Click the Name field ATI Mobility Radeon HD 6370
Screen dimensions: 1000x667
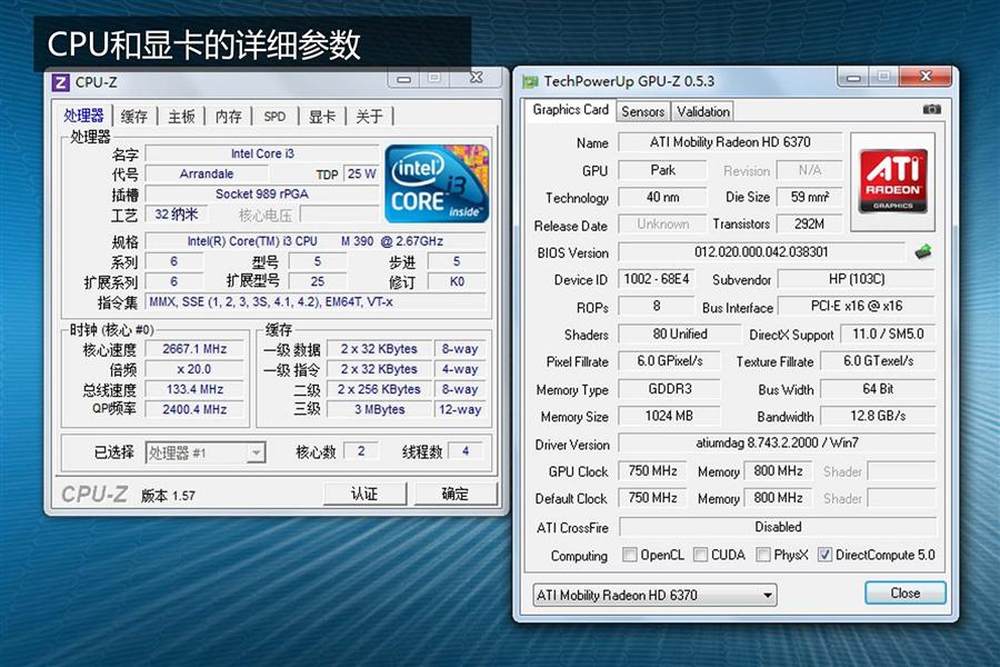pyautogui.click(x=730, y=142)
